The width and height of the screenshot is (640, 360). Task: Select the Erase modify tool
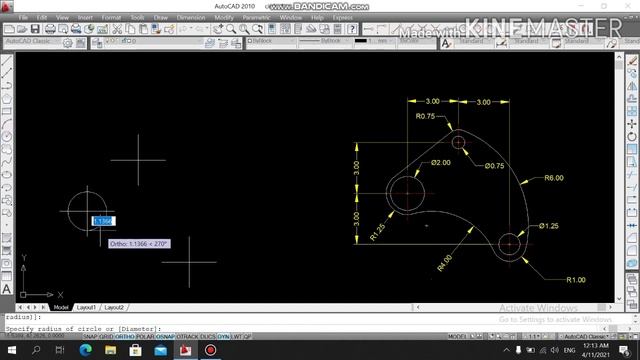[632, 61]
